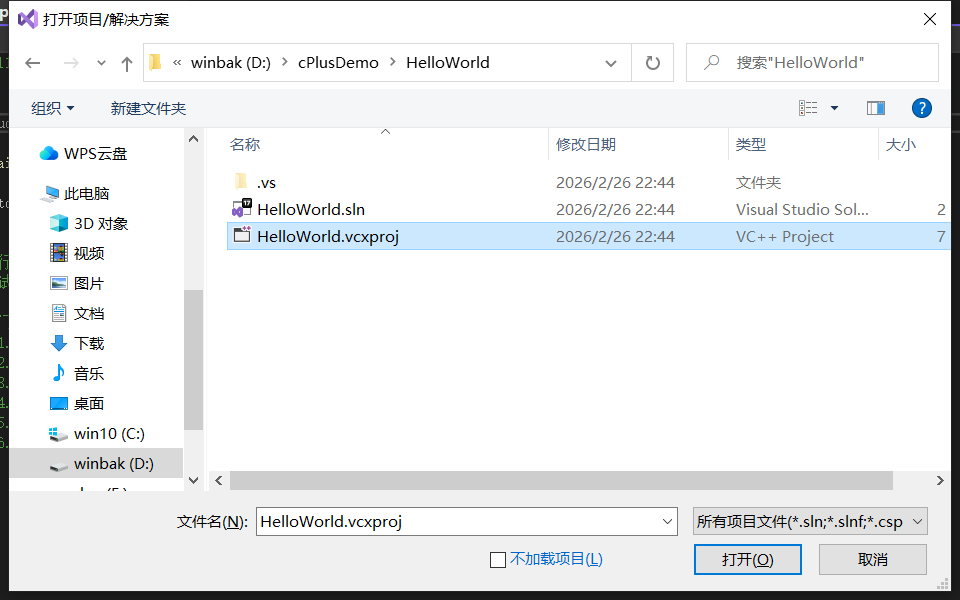Click Visual Studio Sol... type cell
960x600 pixels.
pyautogui.click(x=802, y=209)
